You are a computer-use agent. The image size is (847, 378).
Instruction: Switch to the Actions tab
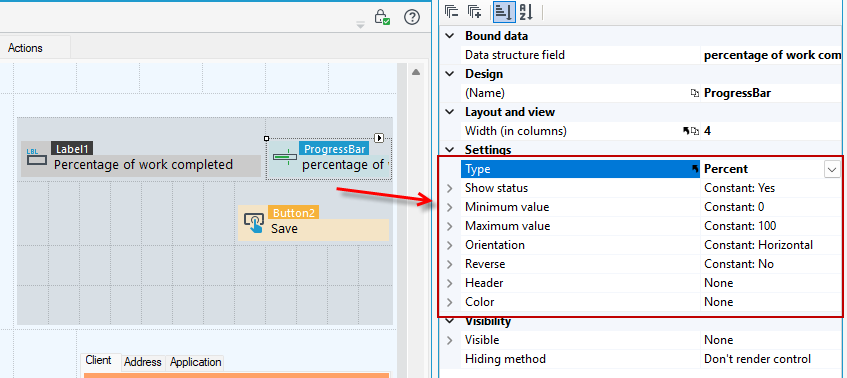(x=25, y=48)
